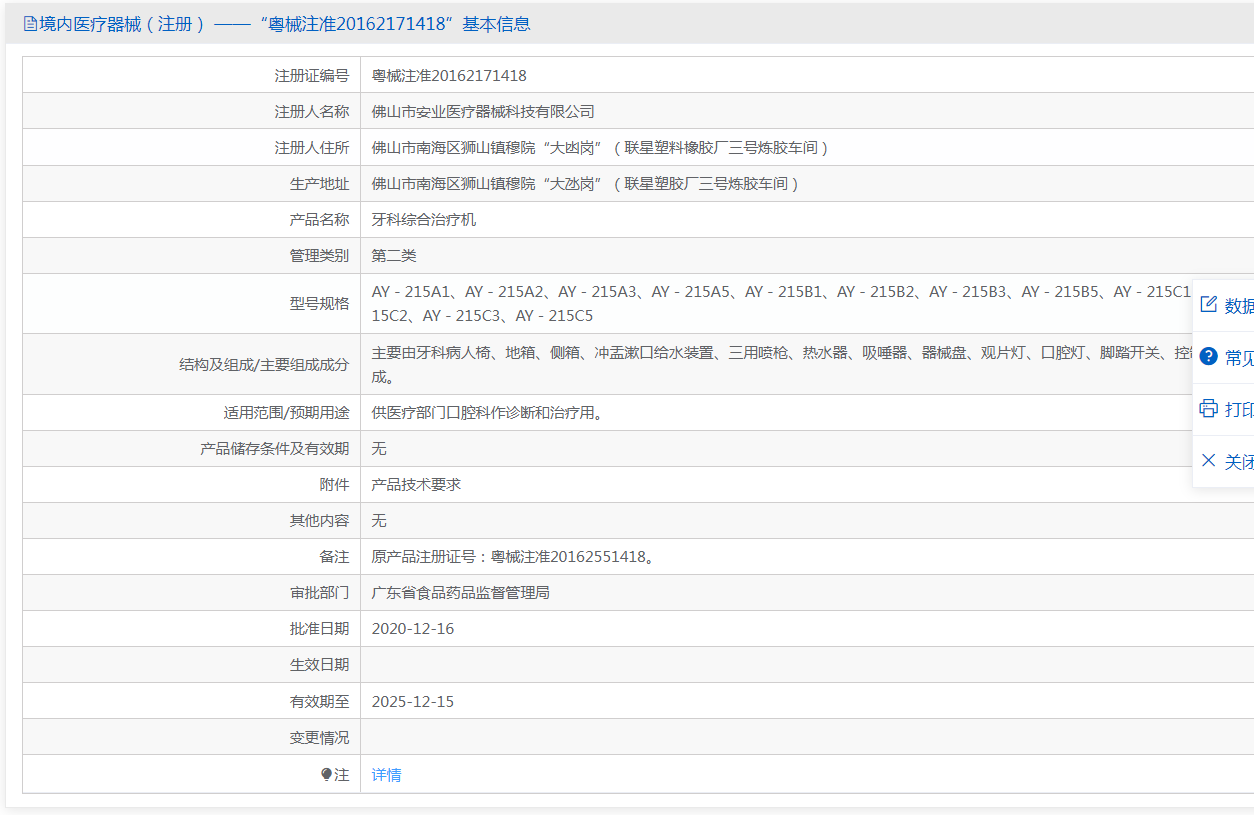The height and width of the screenshot is (815, 1254).
Task: Click the printer icon in side panel
Action: point(1208,409)
